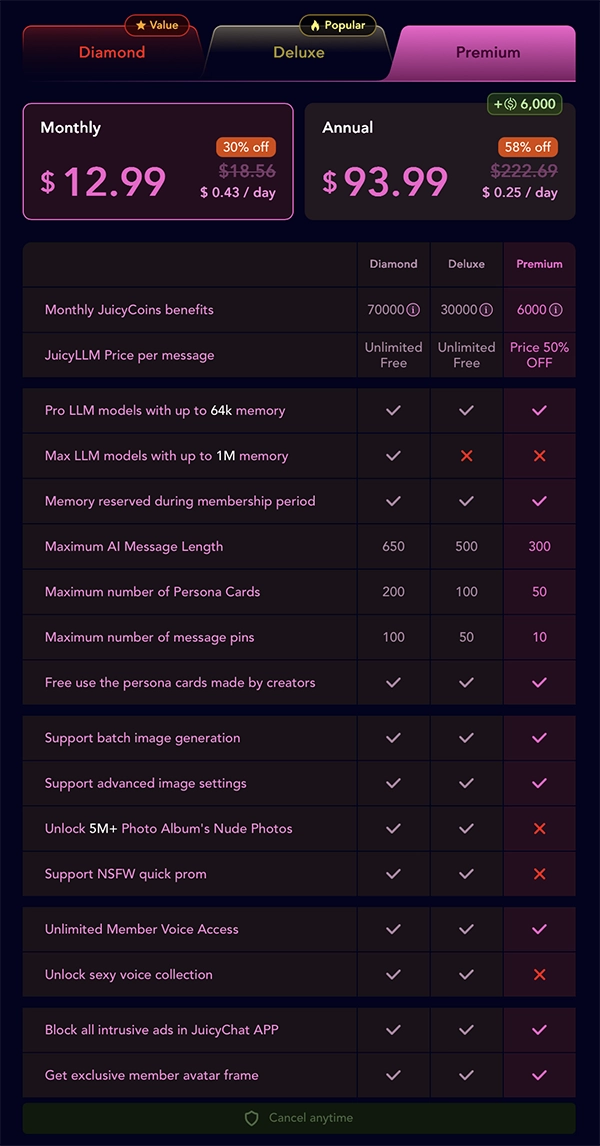Click Premium checkmark for Pro LLM models row
600x1146 pixels.
point(539,410)
